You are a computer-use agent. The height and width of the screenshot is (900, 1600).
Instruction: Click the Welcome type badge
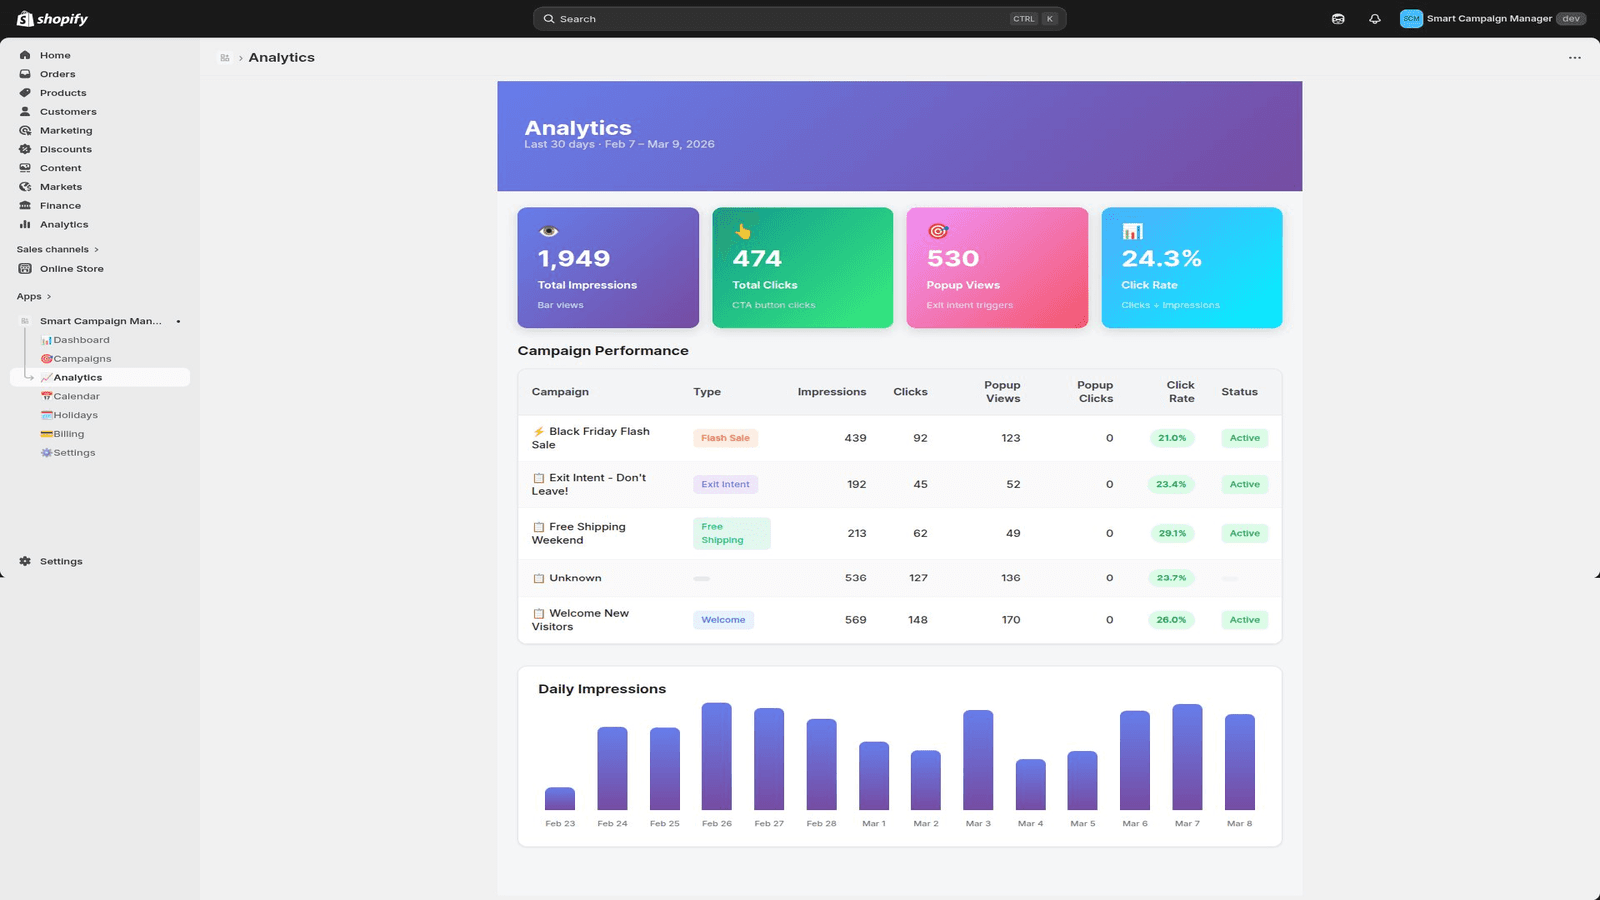click(723, 620)
